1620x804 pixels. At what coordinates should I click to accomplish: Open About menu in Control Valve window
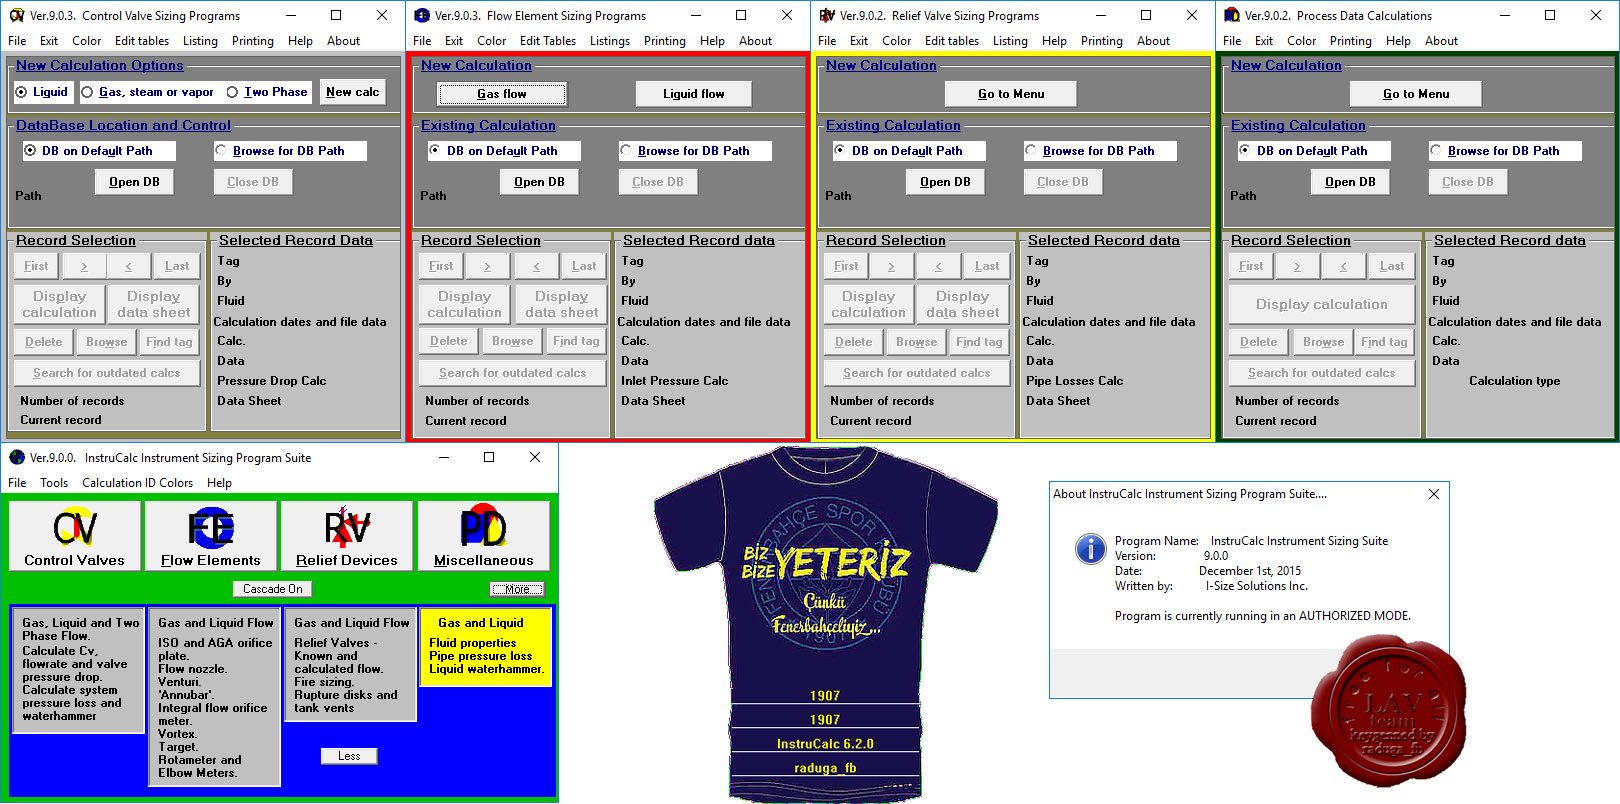344,41
